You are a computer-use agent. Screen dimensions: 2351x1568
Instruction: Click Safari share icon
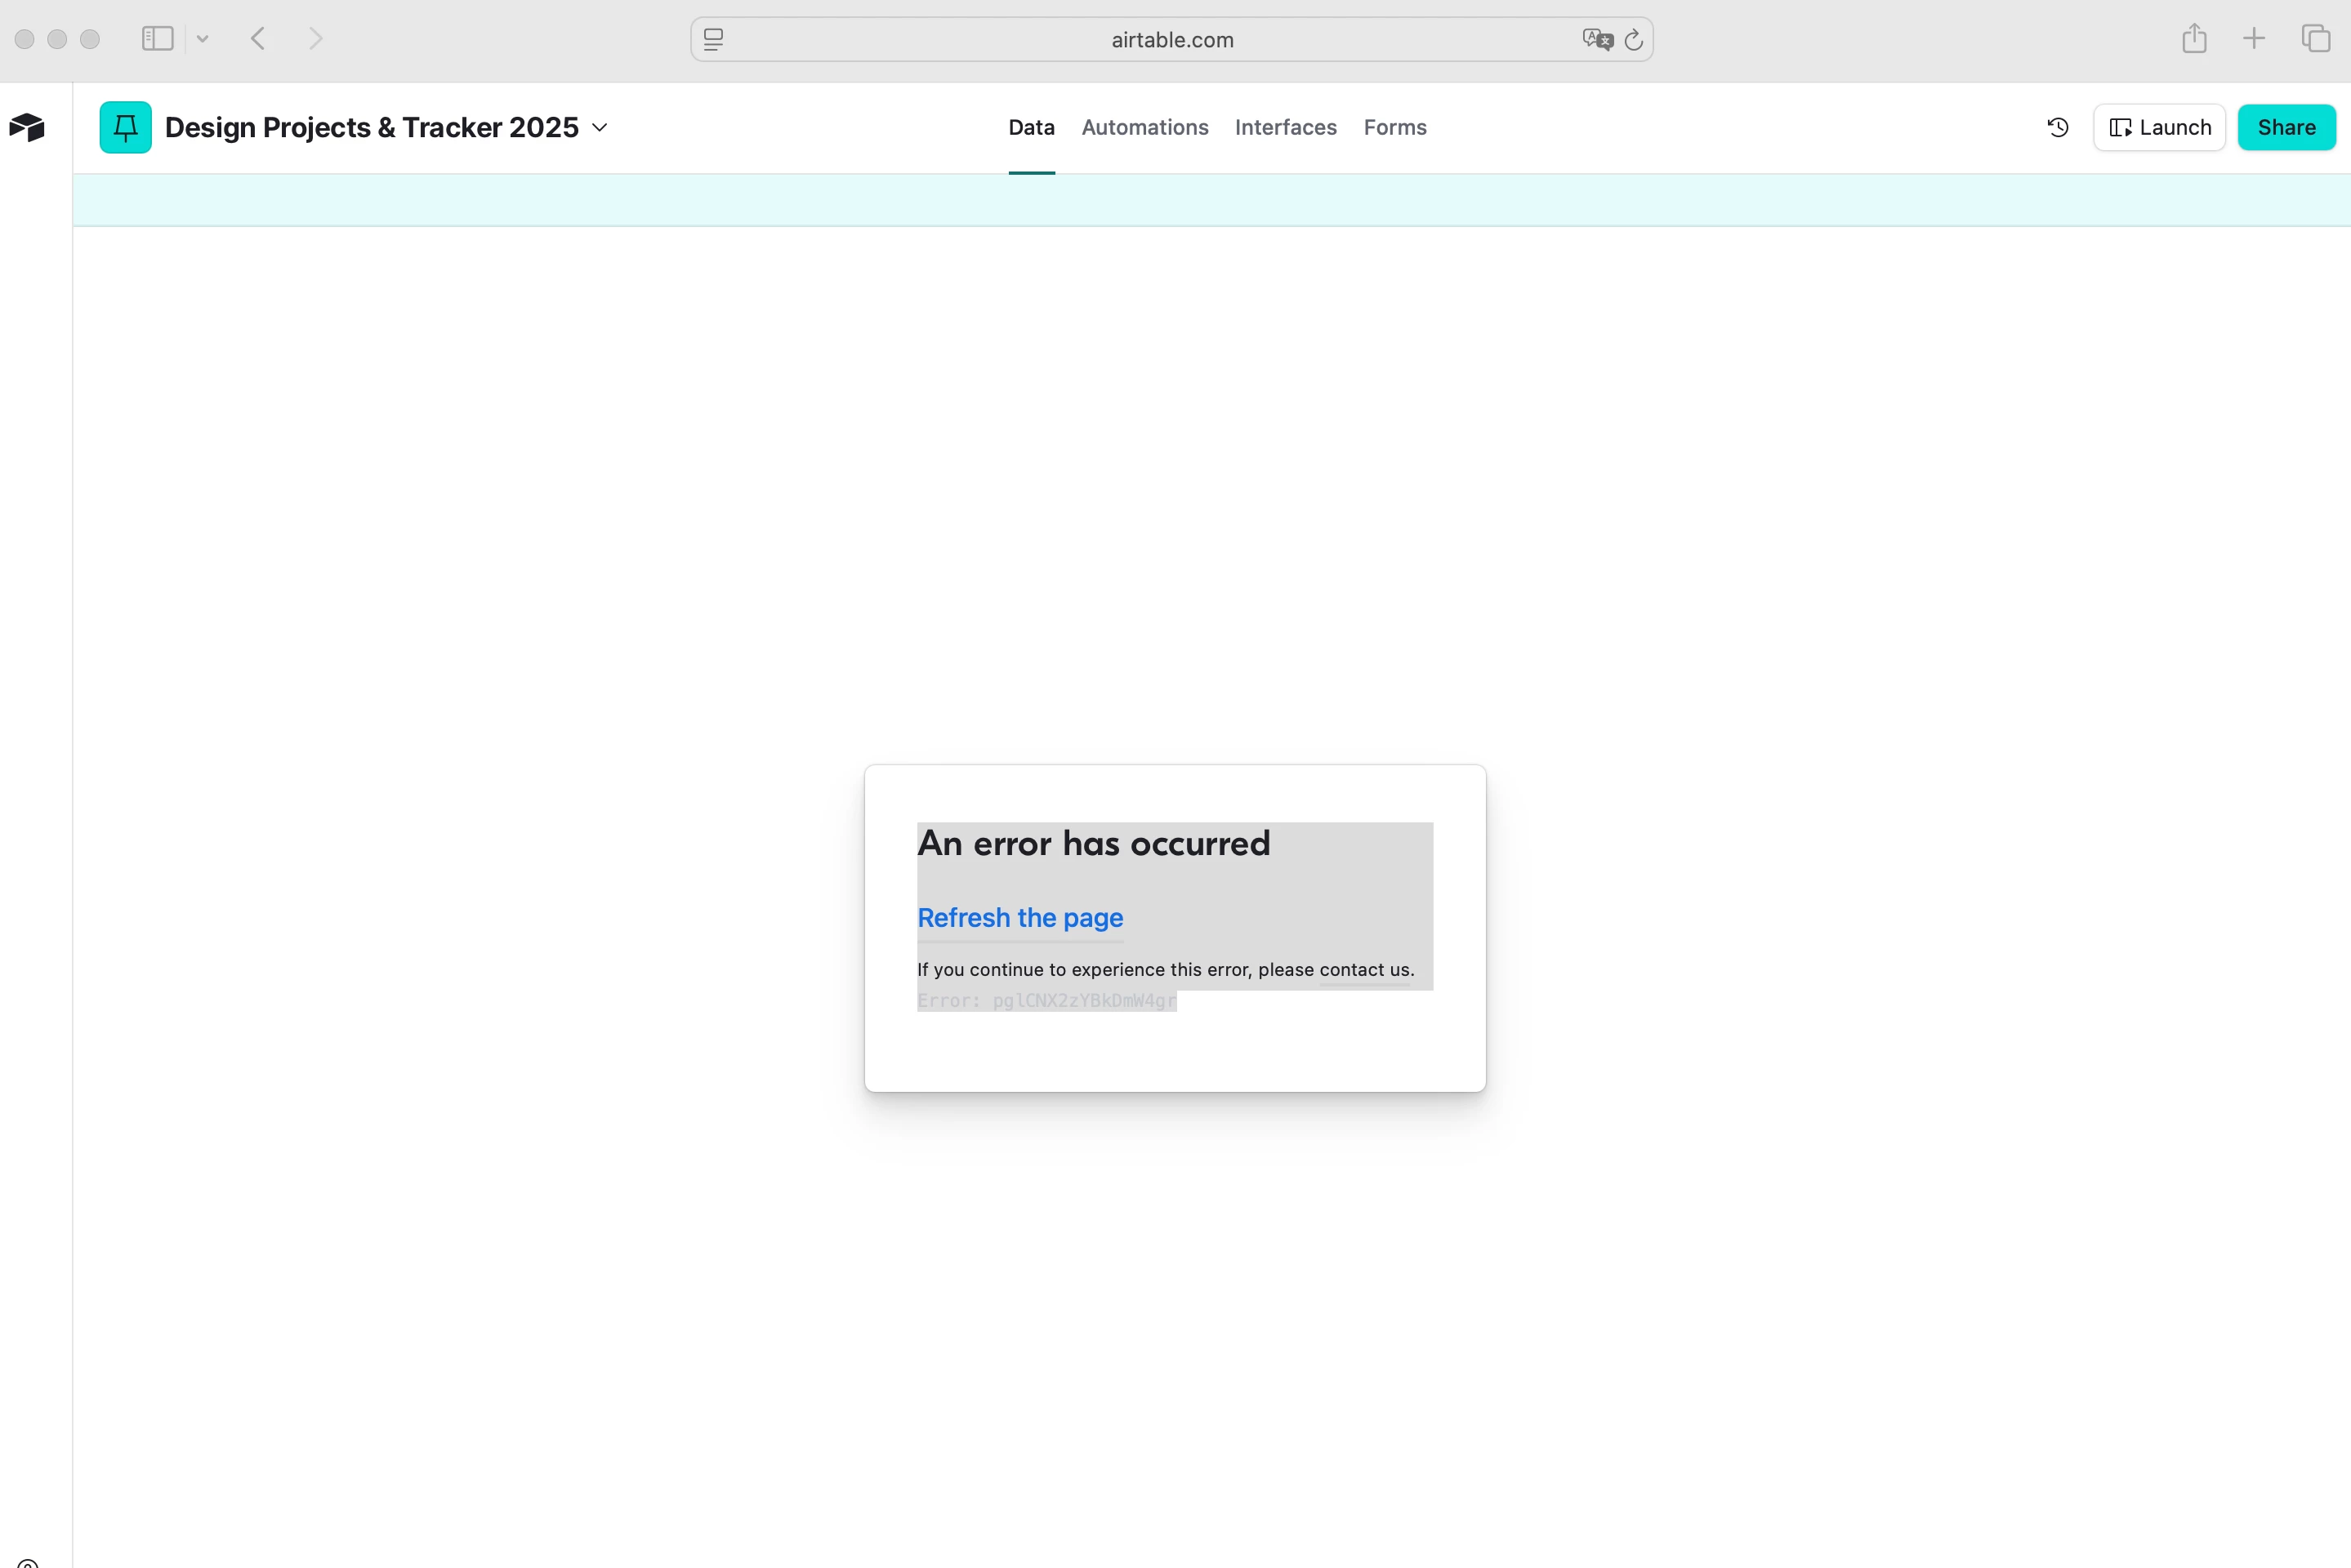(2194, 39)
